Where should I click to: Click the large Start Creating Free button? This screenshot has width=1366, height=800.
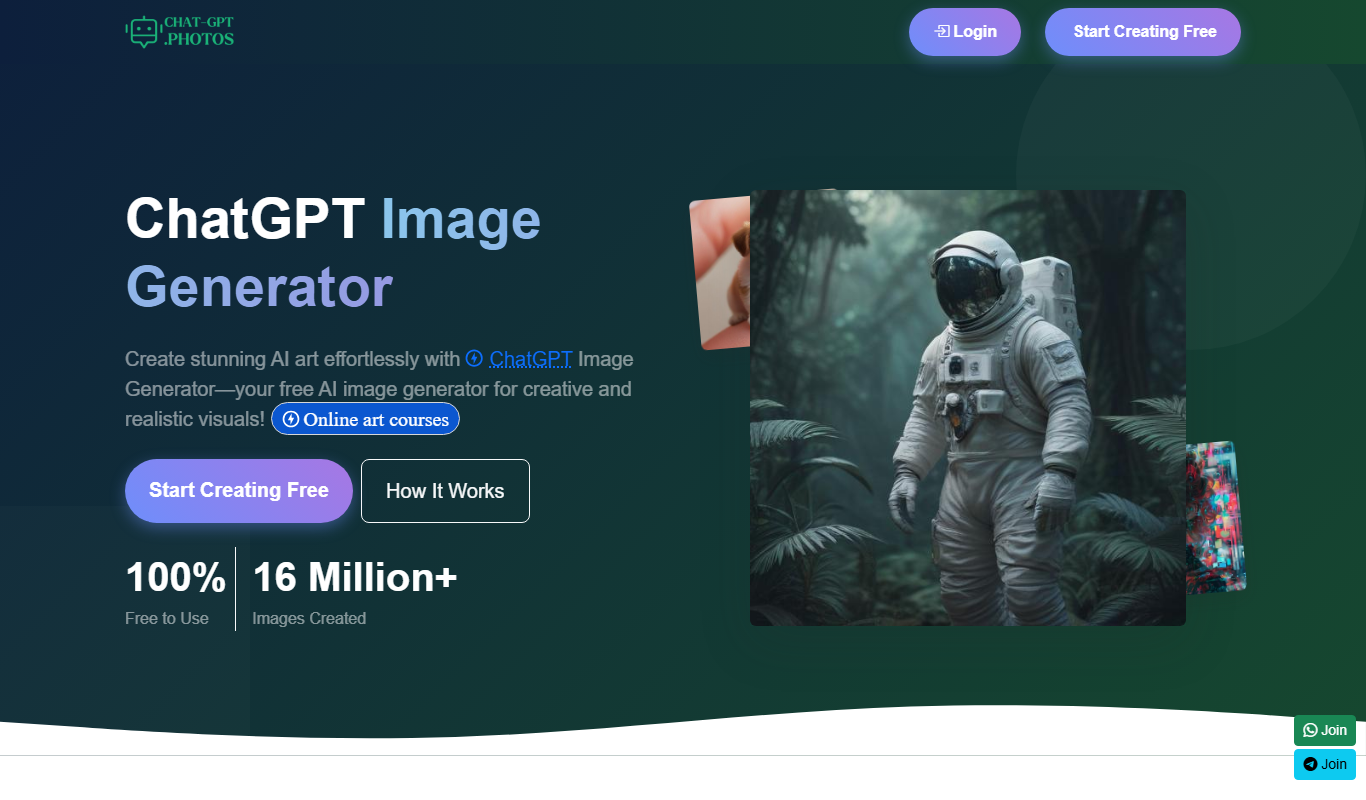[x=239, y=491]
